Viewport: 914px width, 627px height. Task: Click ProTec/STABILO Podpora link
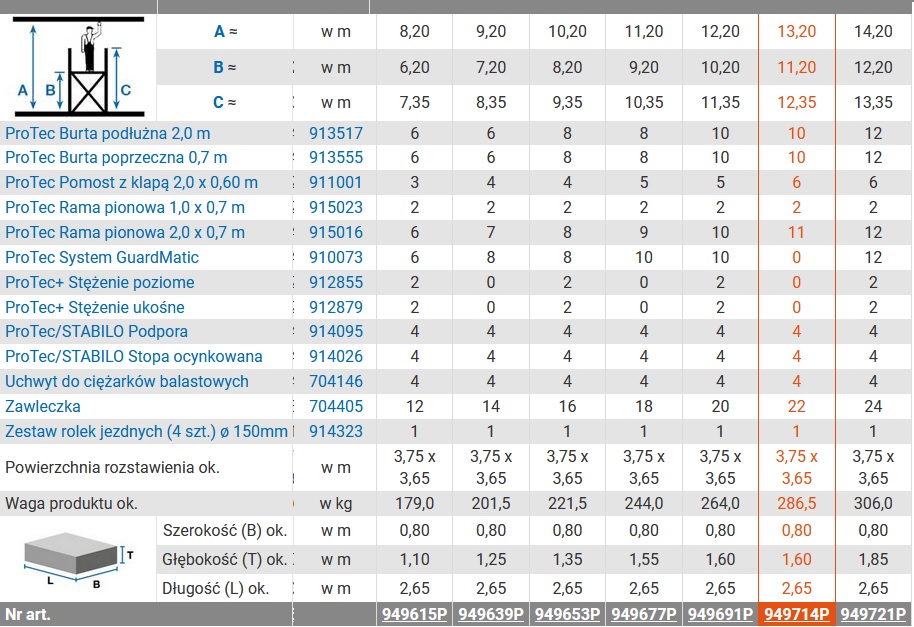(x=96, y=332)
